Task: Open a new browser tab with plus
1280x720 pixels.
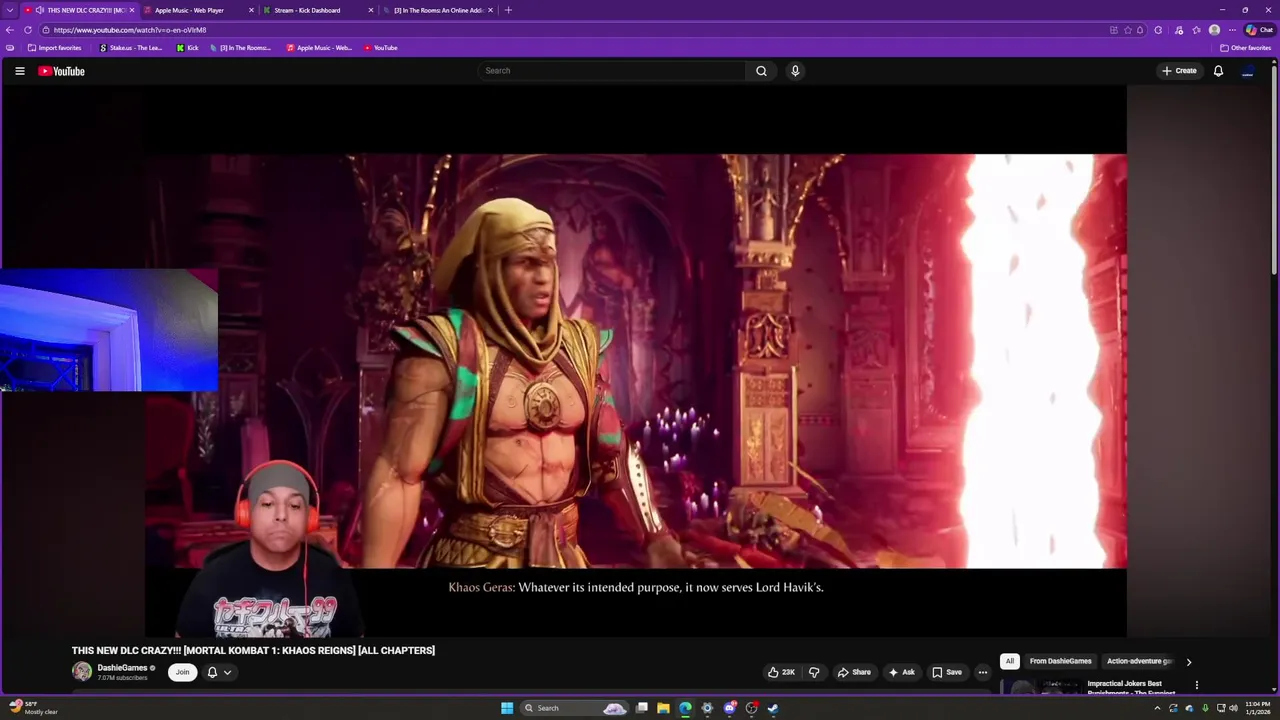Action: (x=508, y=10)
